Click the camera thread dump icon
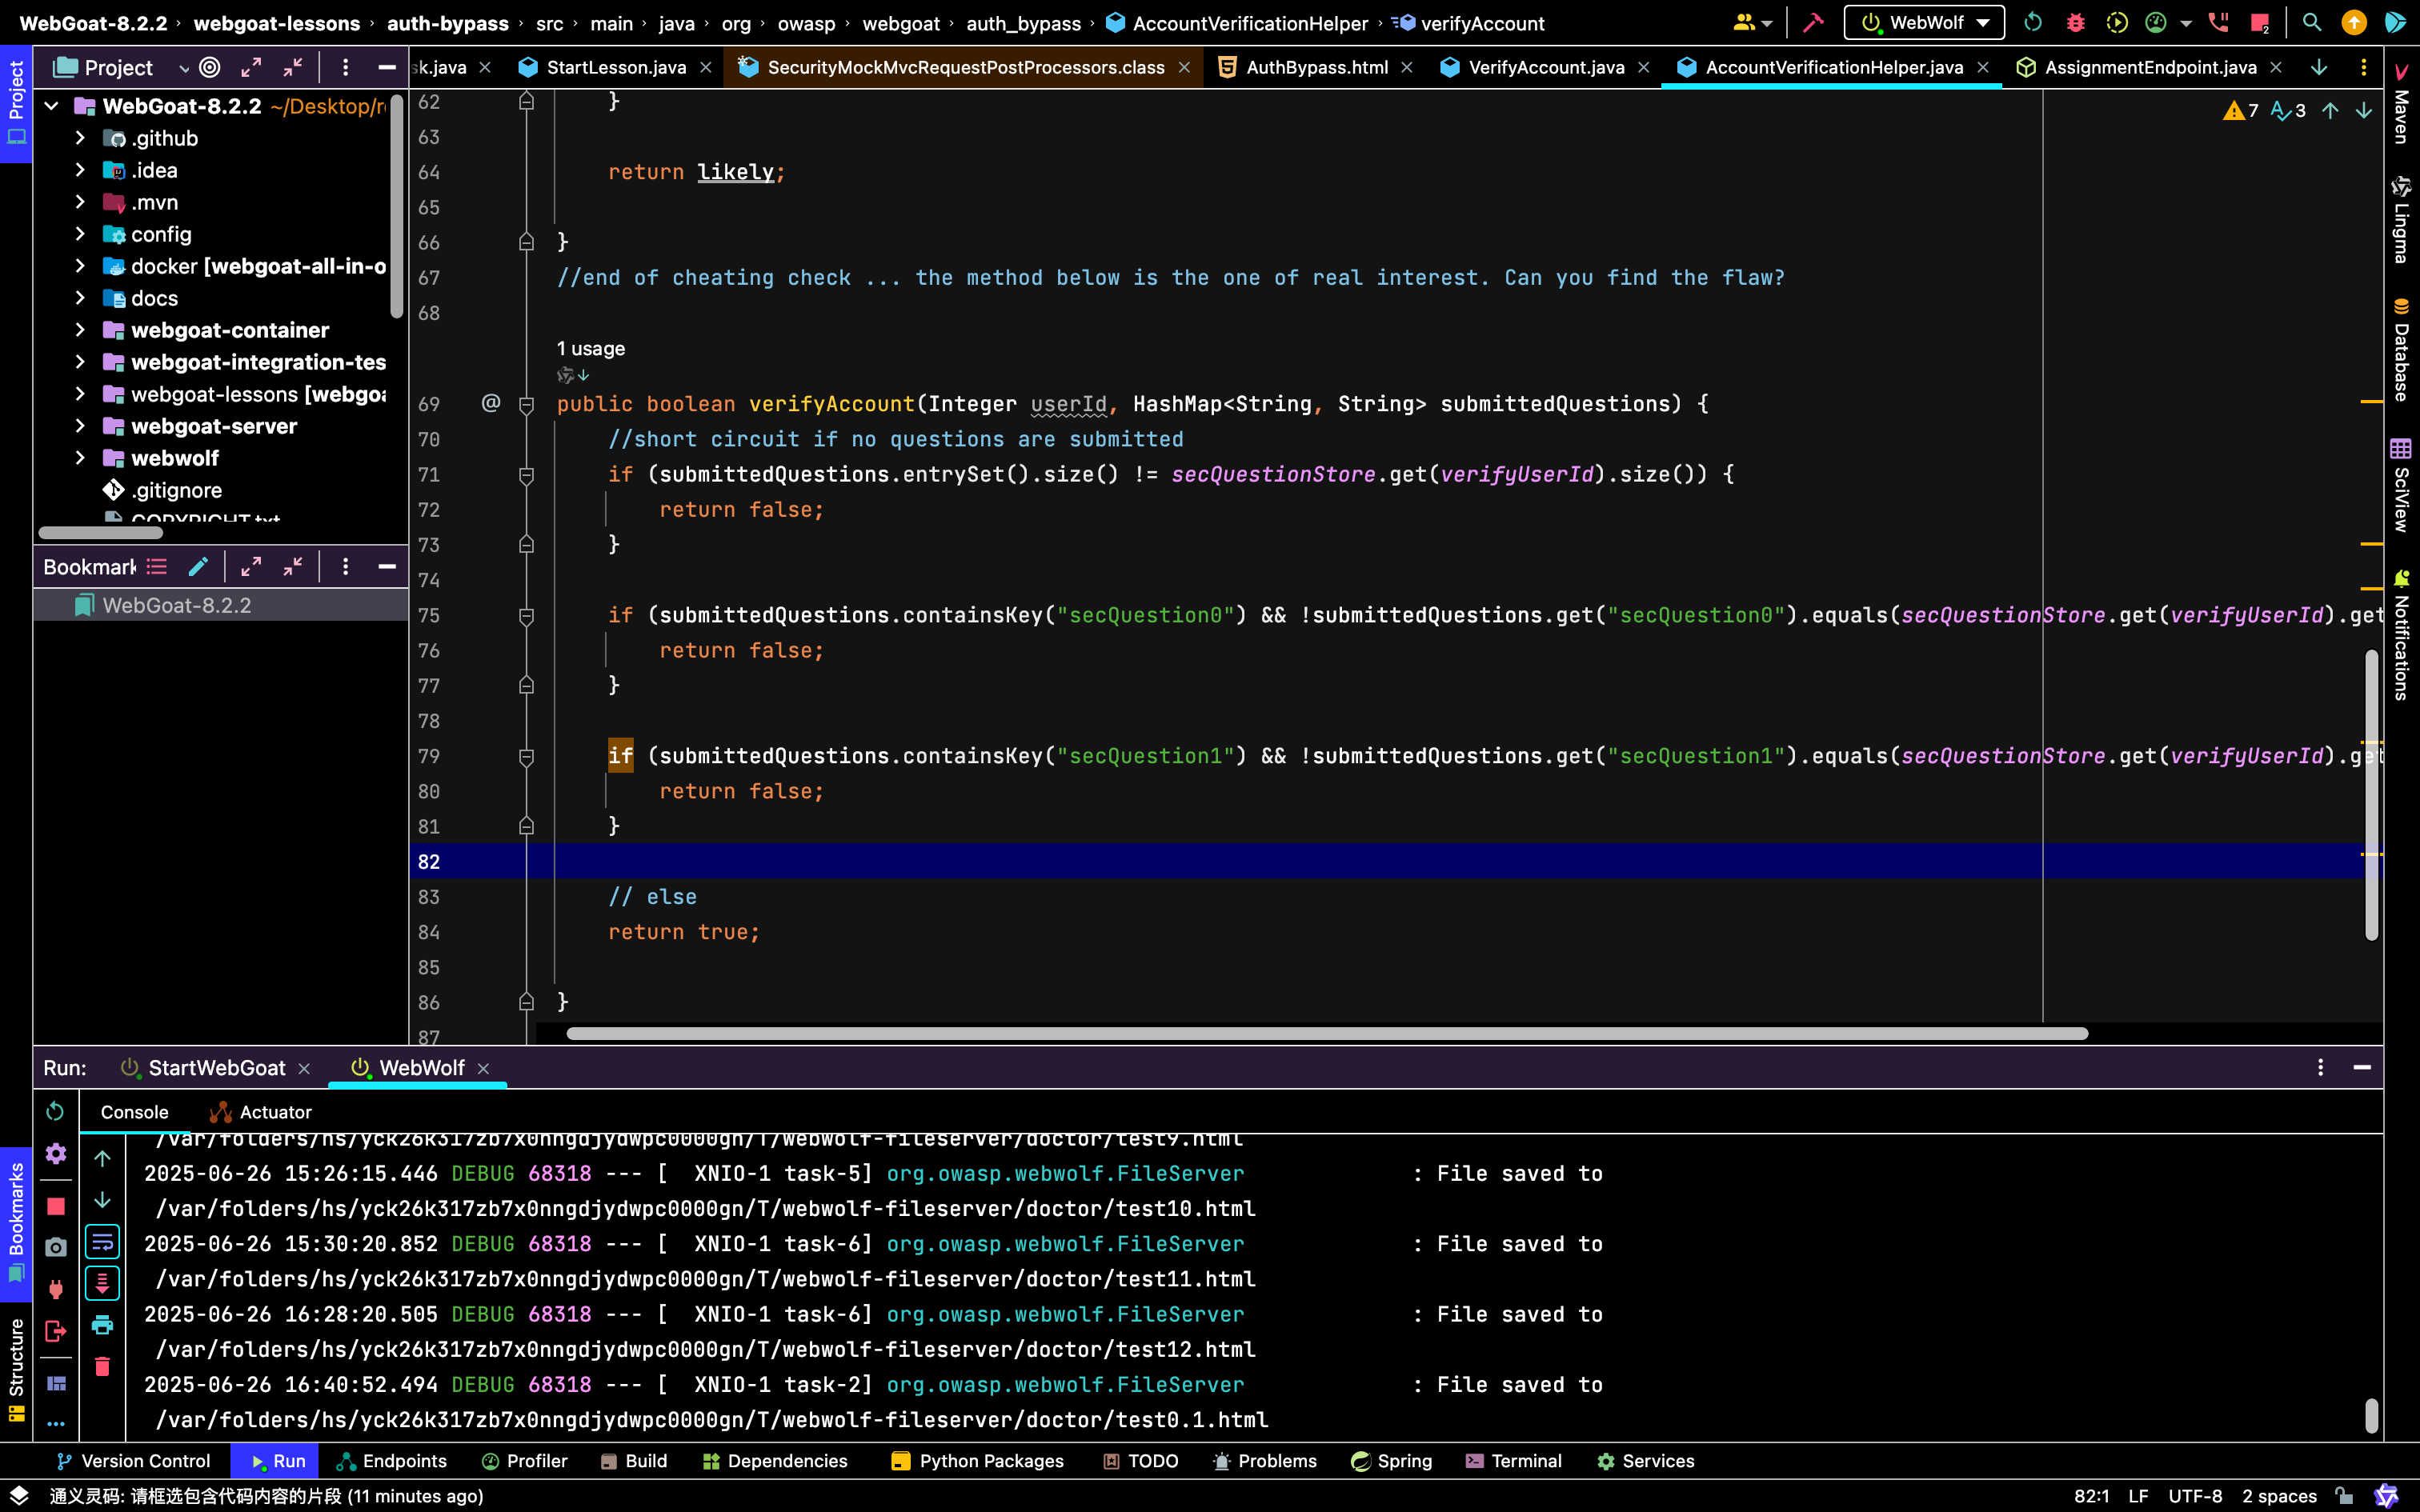This screenshot has width=2420, height=1512. pos(56,1247)
